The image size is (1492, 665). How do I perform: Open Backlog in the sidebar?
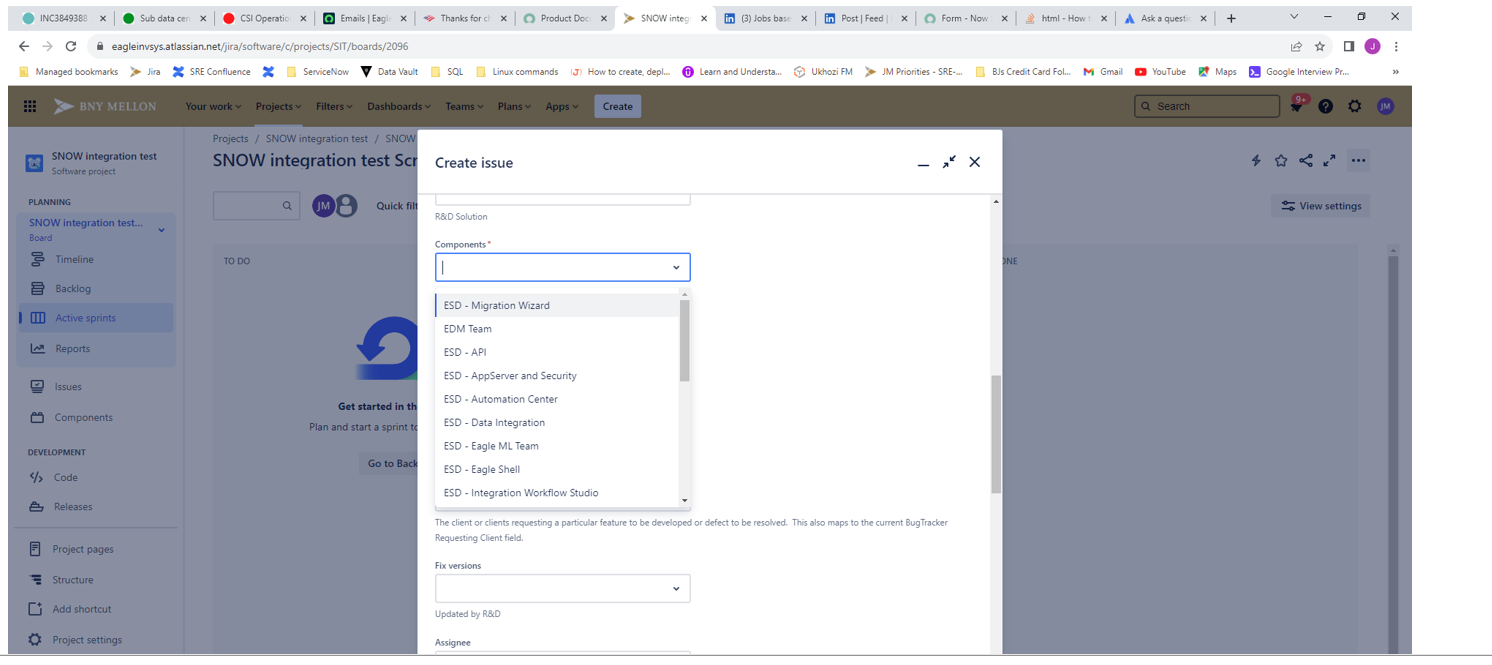[73, 288]
